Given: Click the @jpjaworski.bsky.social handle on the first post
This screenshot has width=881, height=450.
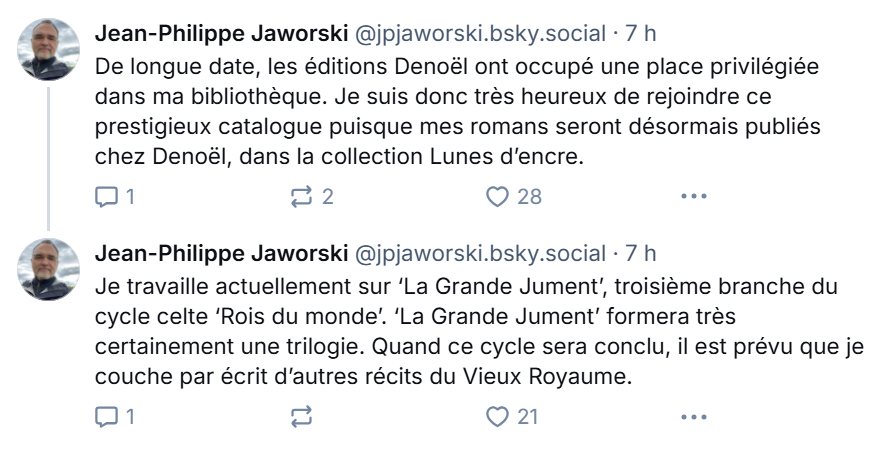Looking at the screenshot, I should tap(481, 34).
